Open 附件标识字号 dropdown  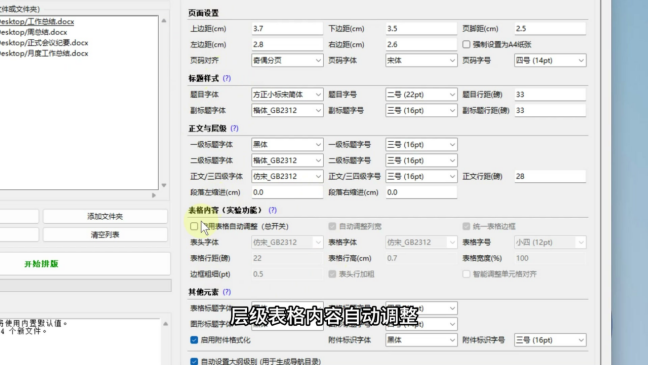(x=550, y=340)
